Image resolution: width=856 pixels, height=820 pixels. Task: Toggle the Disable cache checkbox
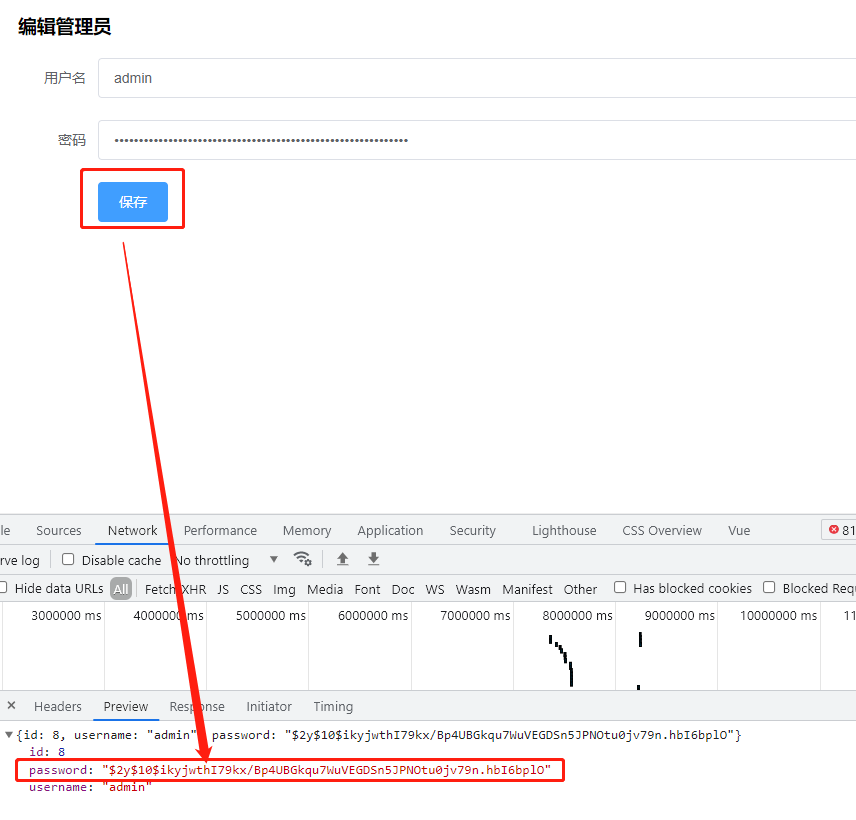pos(67,560)
